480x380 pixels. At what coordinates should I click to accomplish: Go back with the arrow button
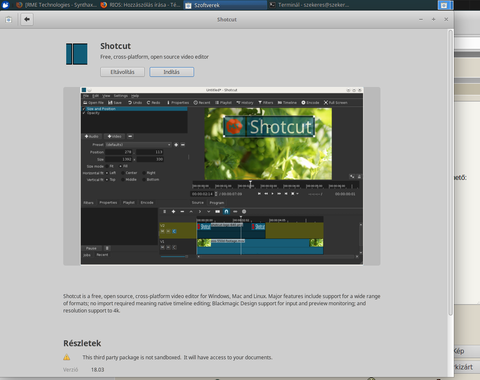click(x=27, y=19)
